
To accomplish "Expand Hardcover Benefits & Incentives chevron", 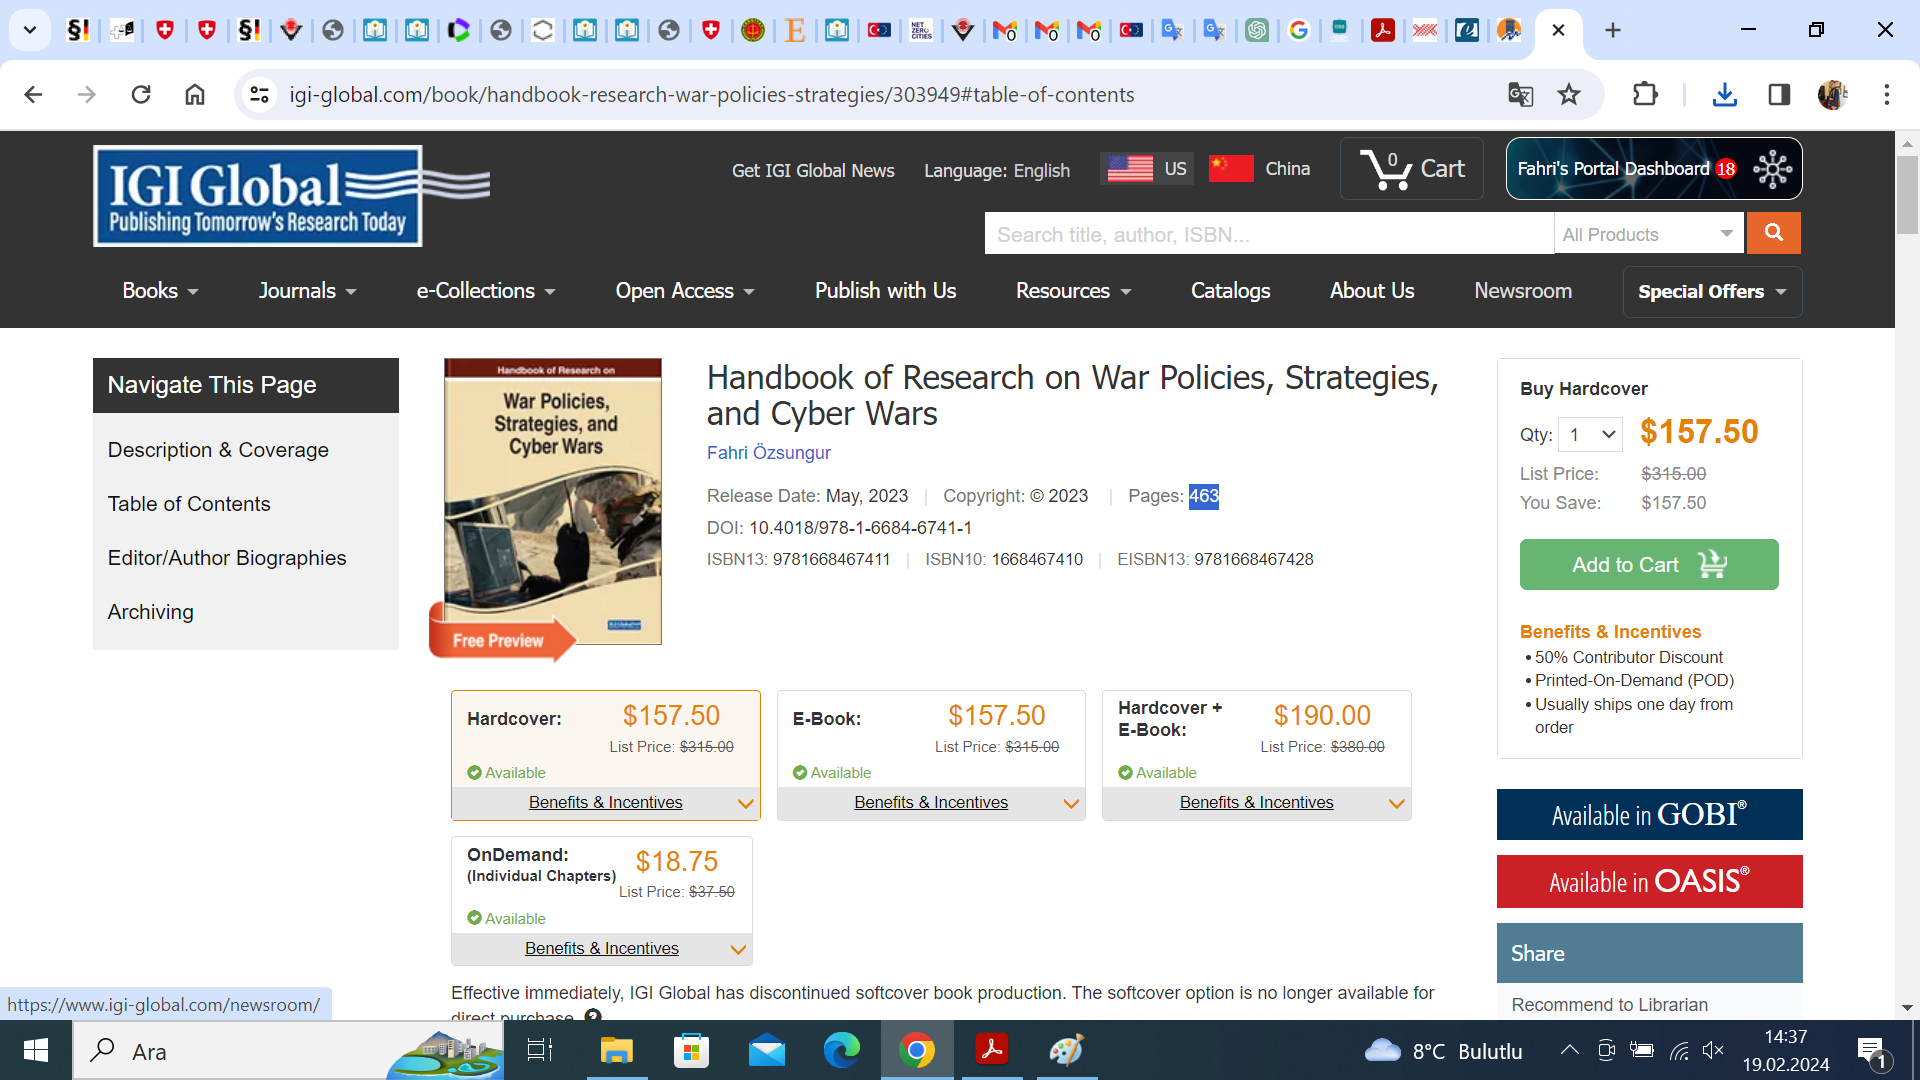I will [745, 804].
